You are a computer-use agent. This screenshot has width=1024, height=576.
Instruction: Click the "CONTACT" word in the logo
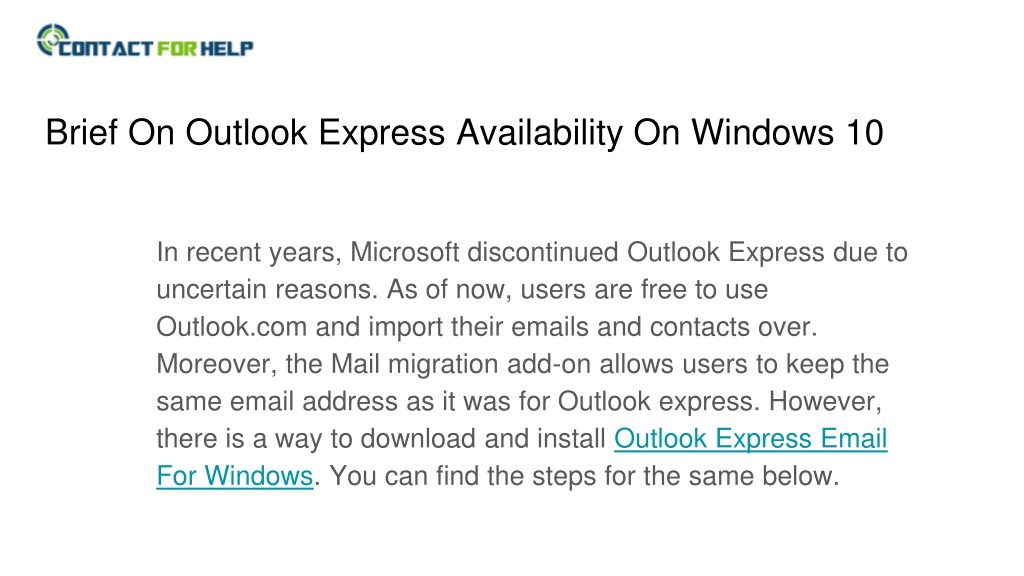[106, 48]
